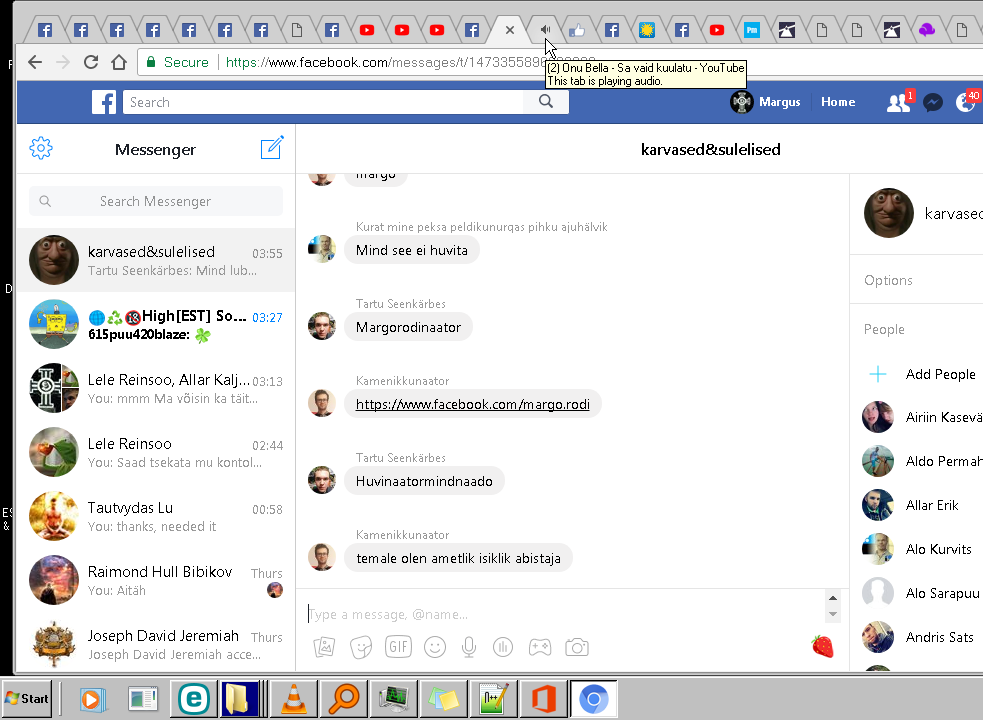Reload the page

pos(91,62)
